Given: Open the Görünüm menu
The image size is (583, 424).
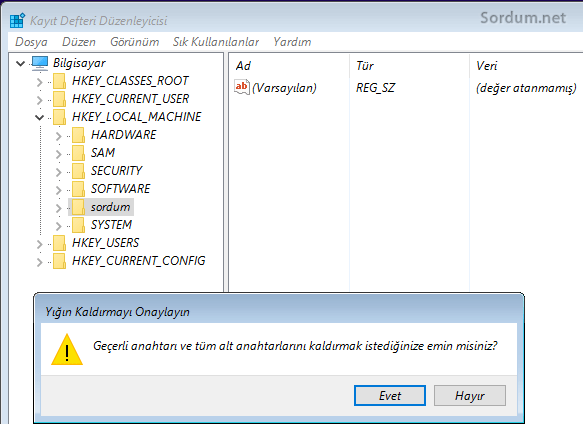Looking at the screenshot, I should [135, 42].
